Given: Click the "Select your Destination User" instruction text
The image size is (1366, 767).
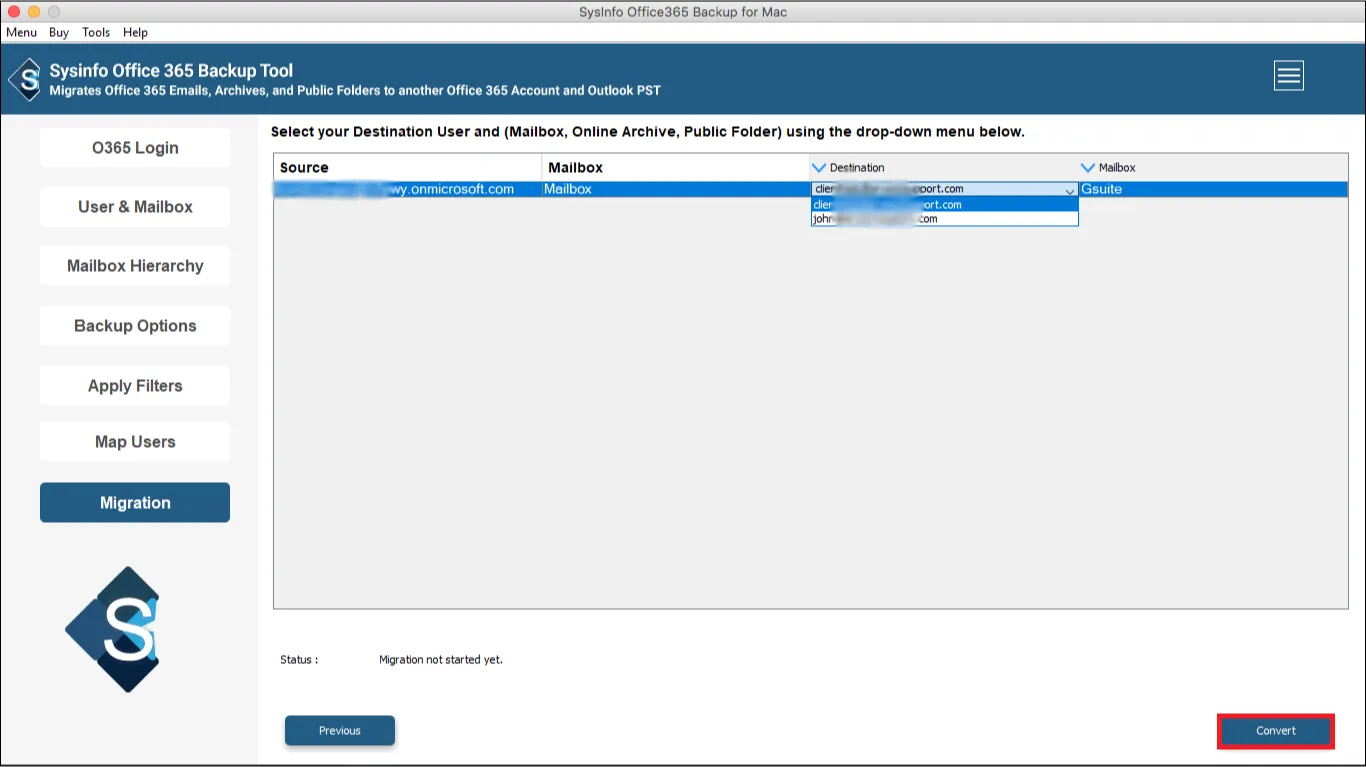Looking at the screenshot, I should 648,132.
